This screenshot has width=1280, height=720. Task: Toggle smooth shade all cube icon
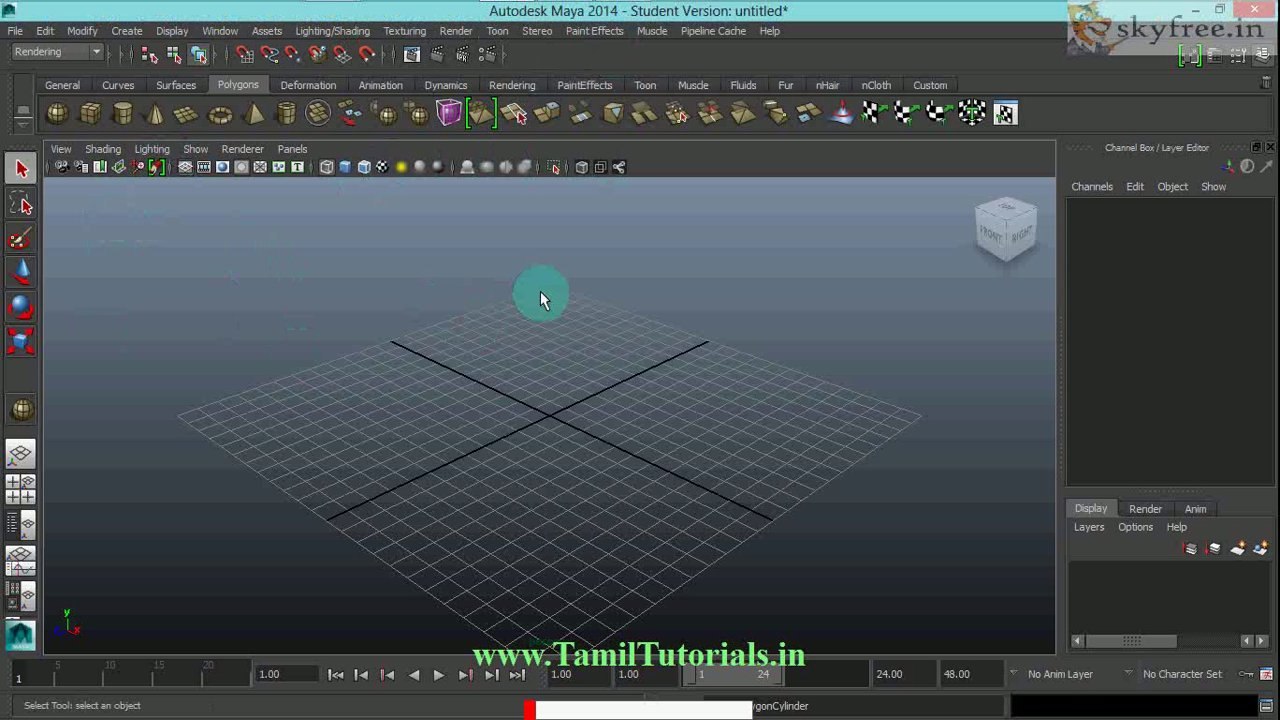[345, 167]
